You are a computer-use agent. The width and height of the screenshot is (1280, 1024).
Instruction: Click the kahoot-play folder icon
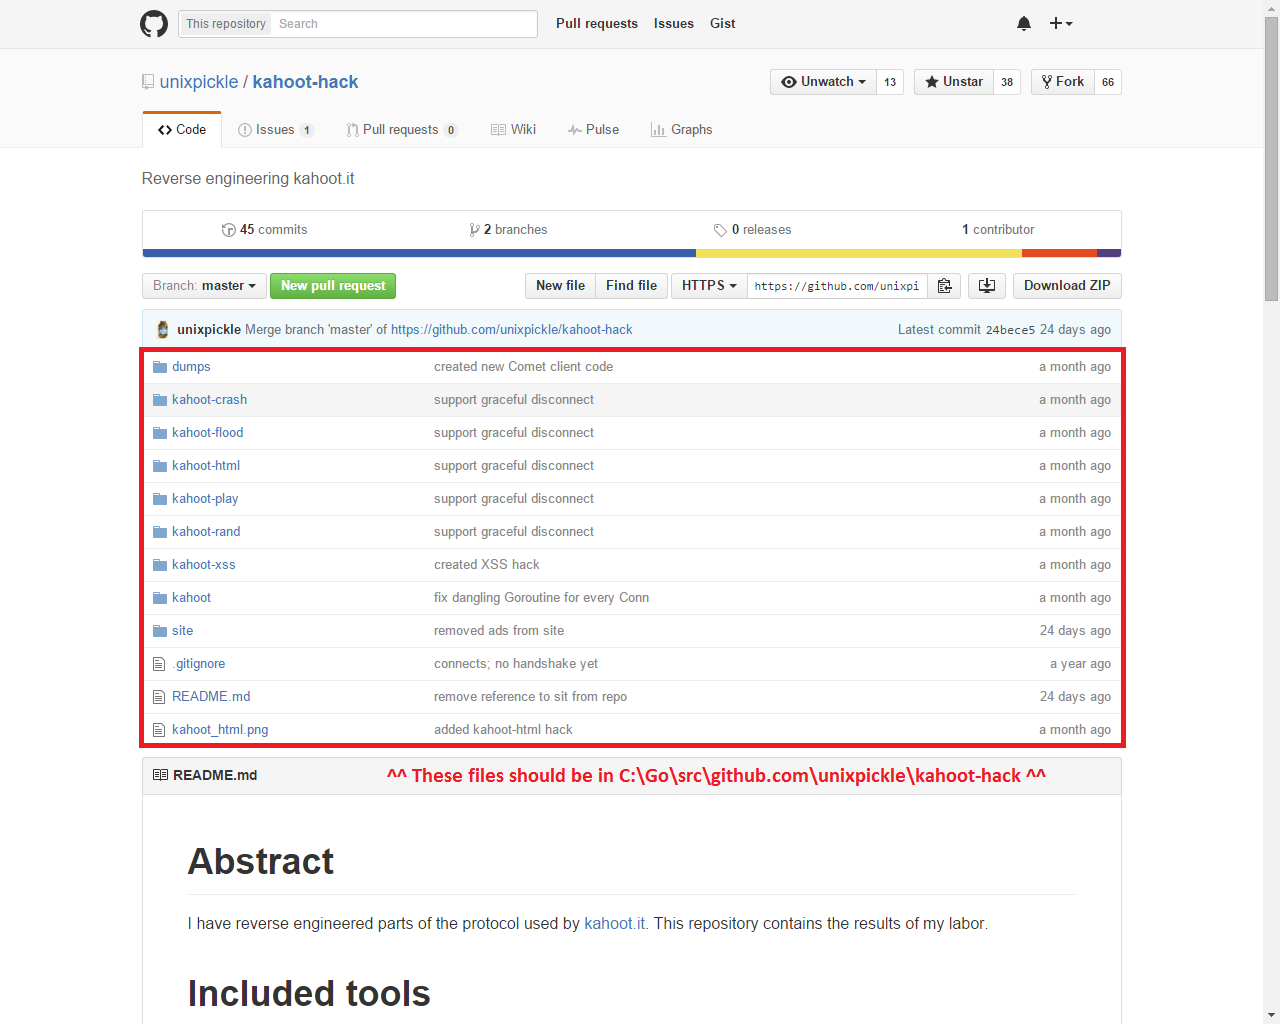pyautogui.click(x=160, y=499)
